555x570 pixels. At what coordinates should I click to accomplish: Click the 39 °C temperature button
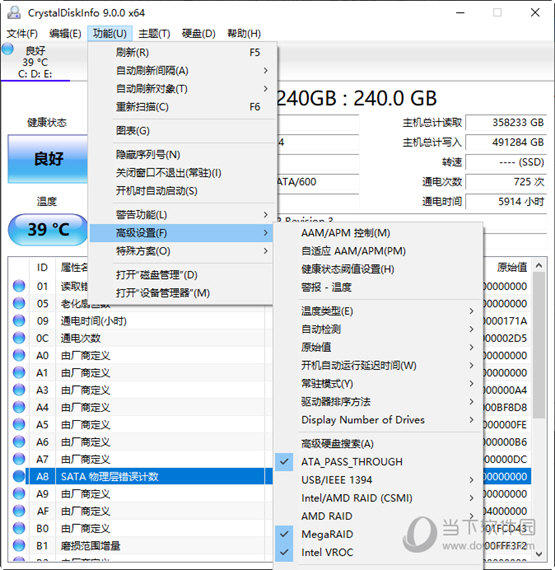[48, 229]
